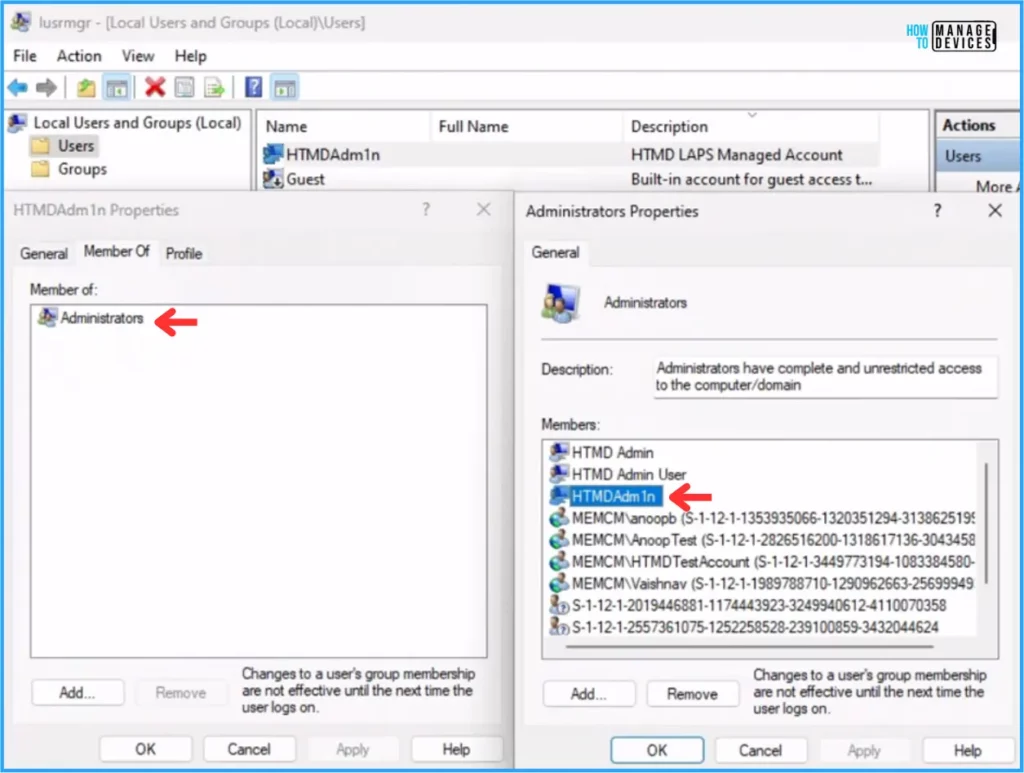This screenshot has width=1024, height=773.
Task: Click Help in HTMDAdm1n Properties dialog
Action: (456, 749)
